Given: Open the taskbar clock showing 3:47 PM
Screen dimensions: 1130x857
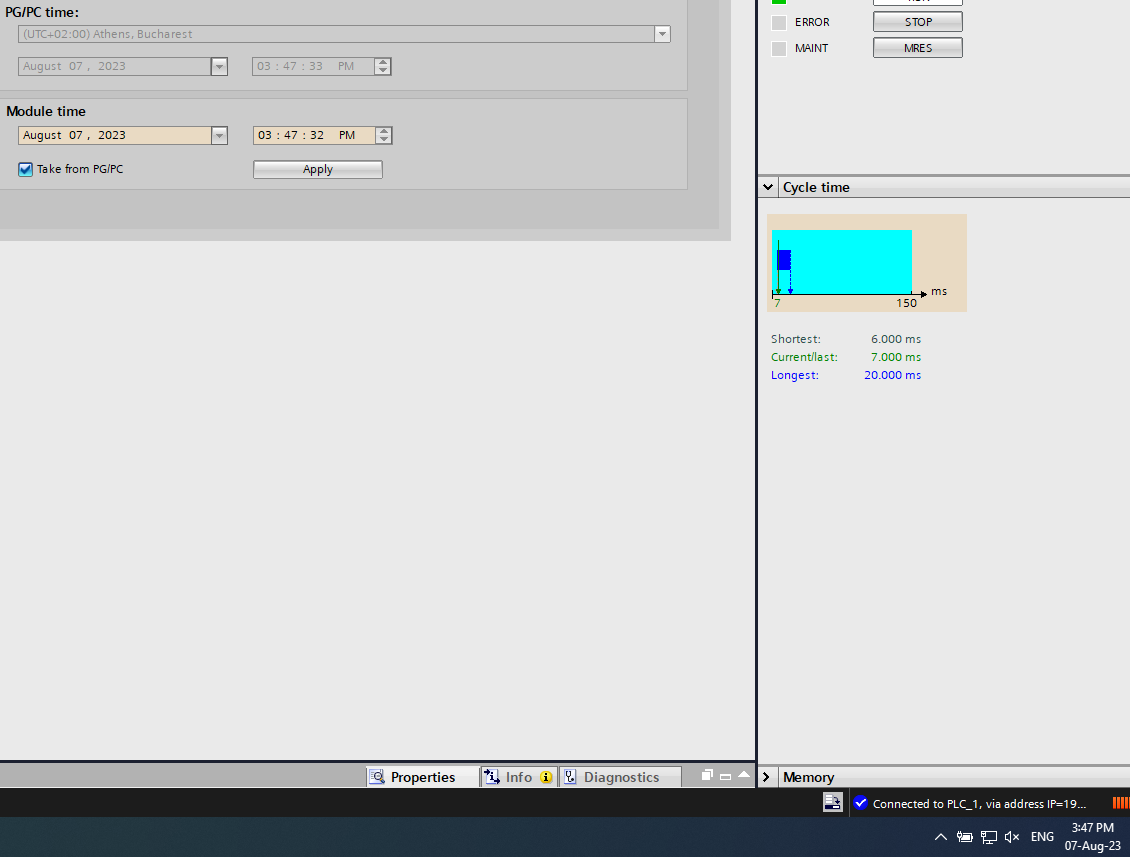Looking at the screenshot, I should pyautogui.click(x=1093, y=837).
